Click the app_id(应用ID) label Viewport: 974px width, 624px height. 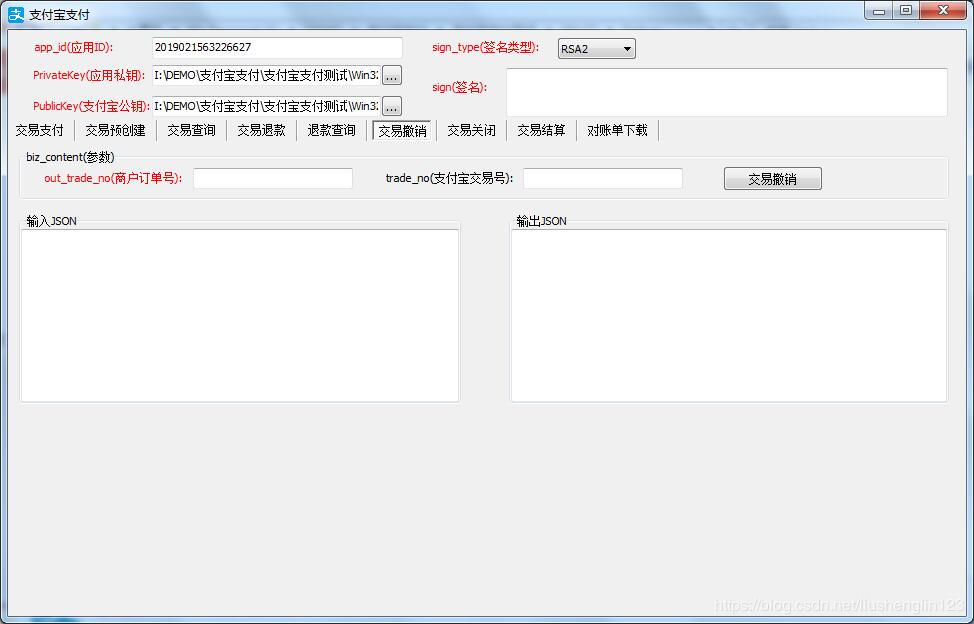pos(74,47)
